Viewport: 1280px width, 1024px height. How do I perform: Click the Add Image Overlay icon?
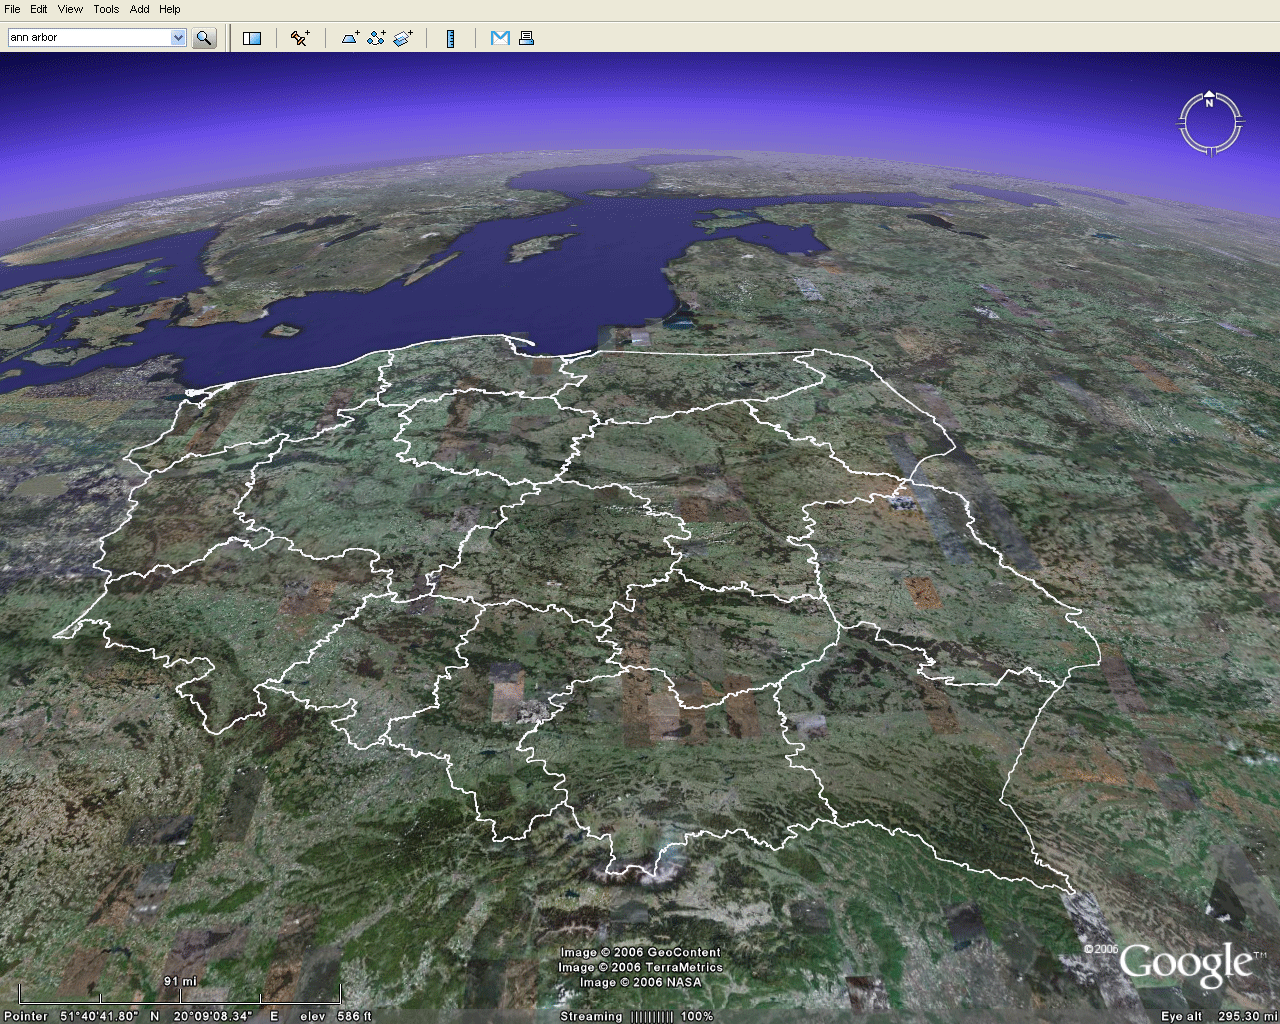coord(403,38)
